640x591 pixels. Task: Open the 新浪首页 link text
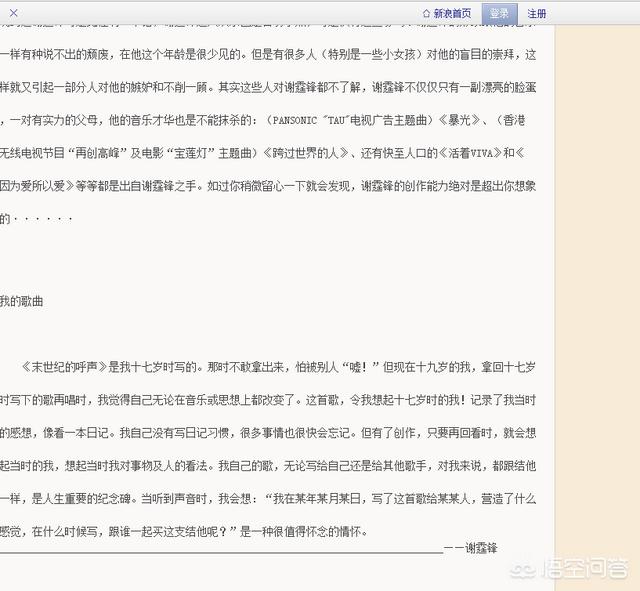(452, 14)
